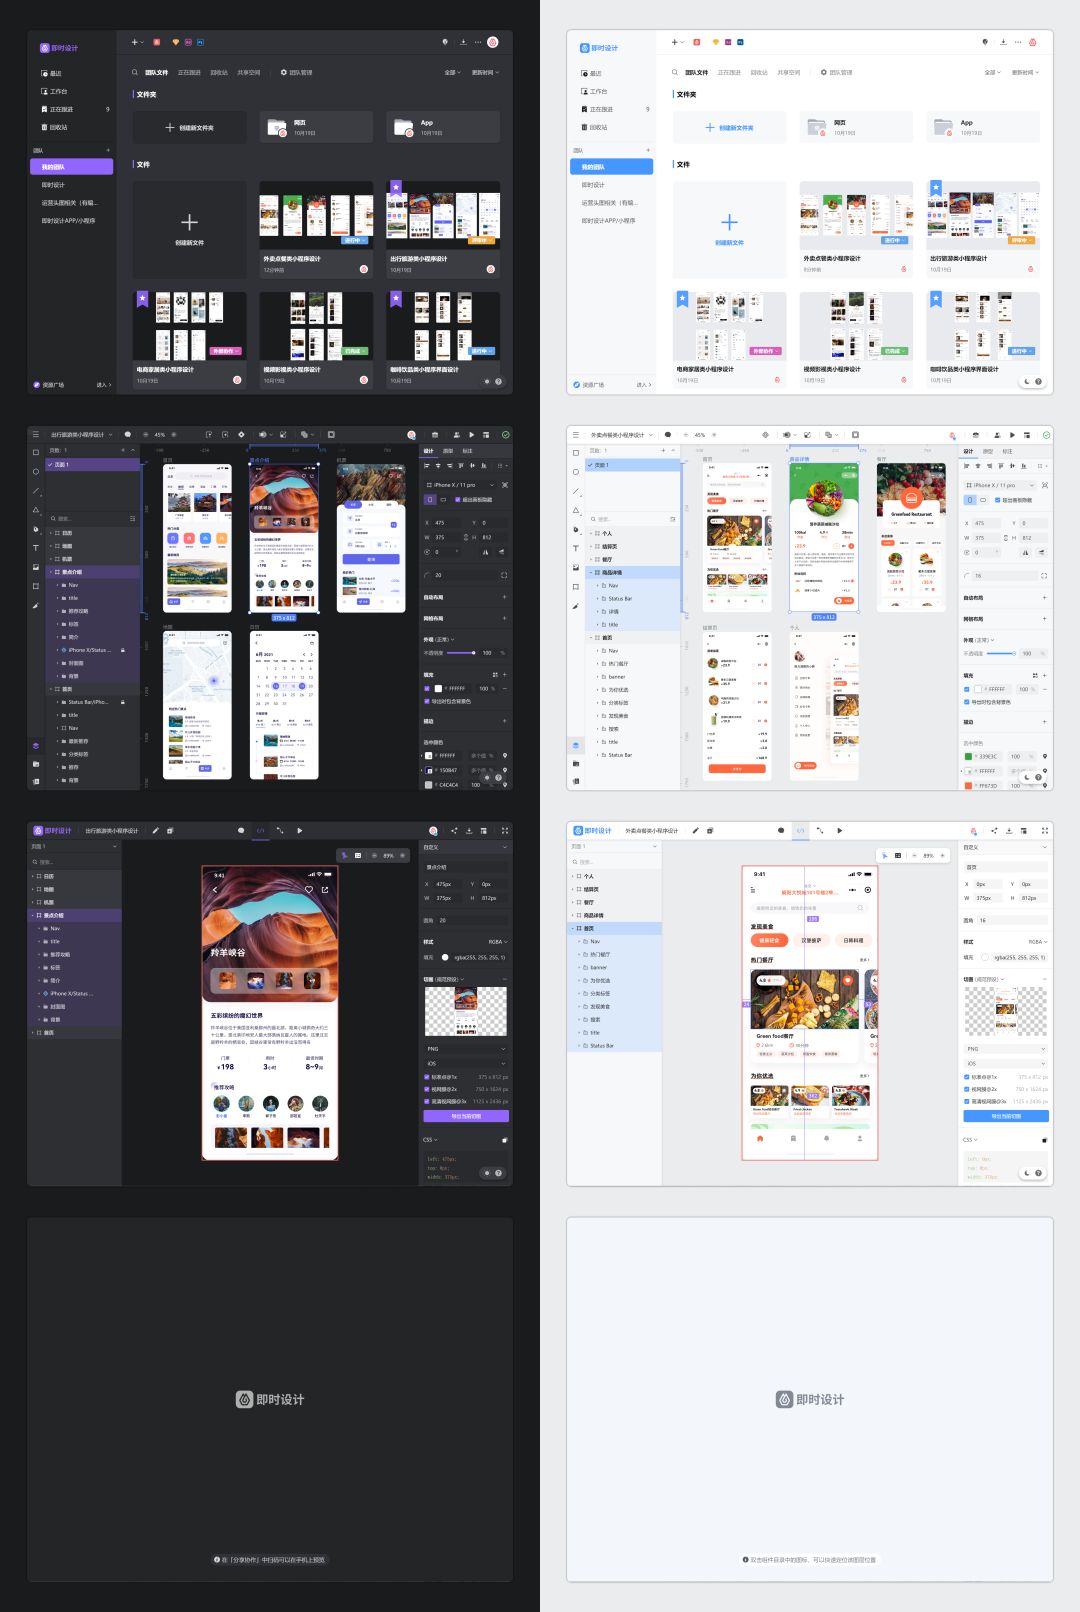
Task: Switch theme with sun icon in dark file browser
Action: coord(487,381)
